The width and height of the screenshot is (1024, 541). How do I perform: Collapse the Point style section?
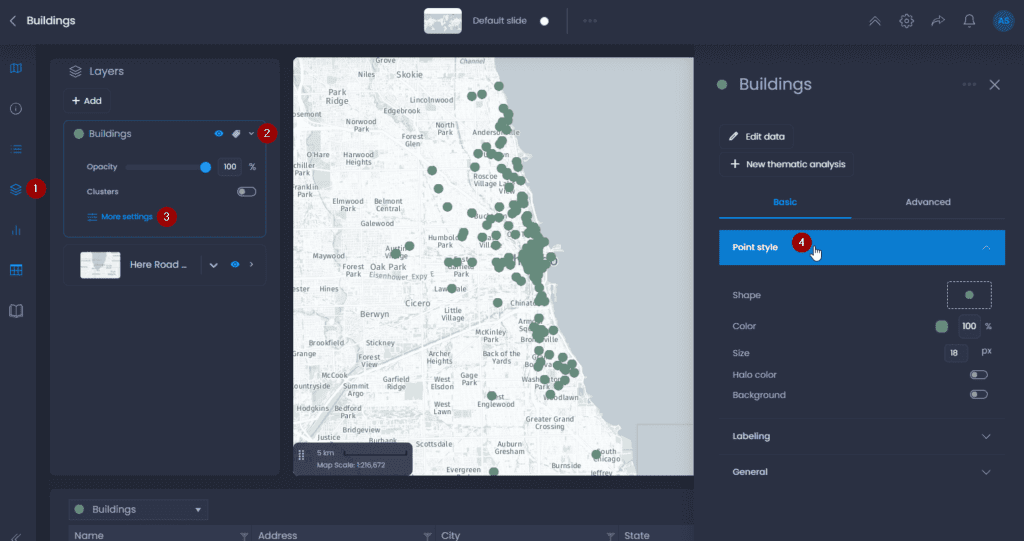pyautogui.click(x=862, y=247)
